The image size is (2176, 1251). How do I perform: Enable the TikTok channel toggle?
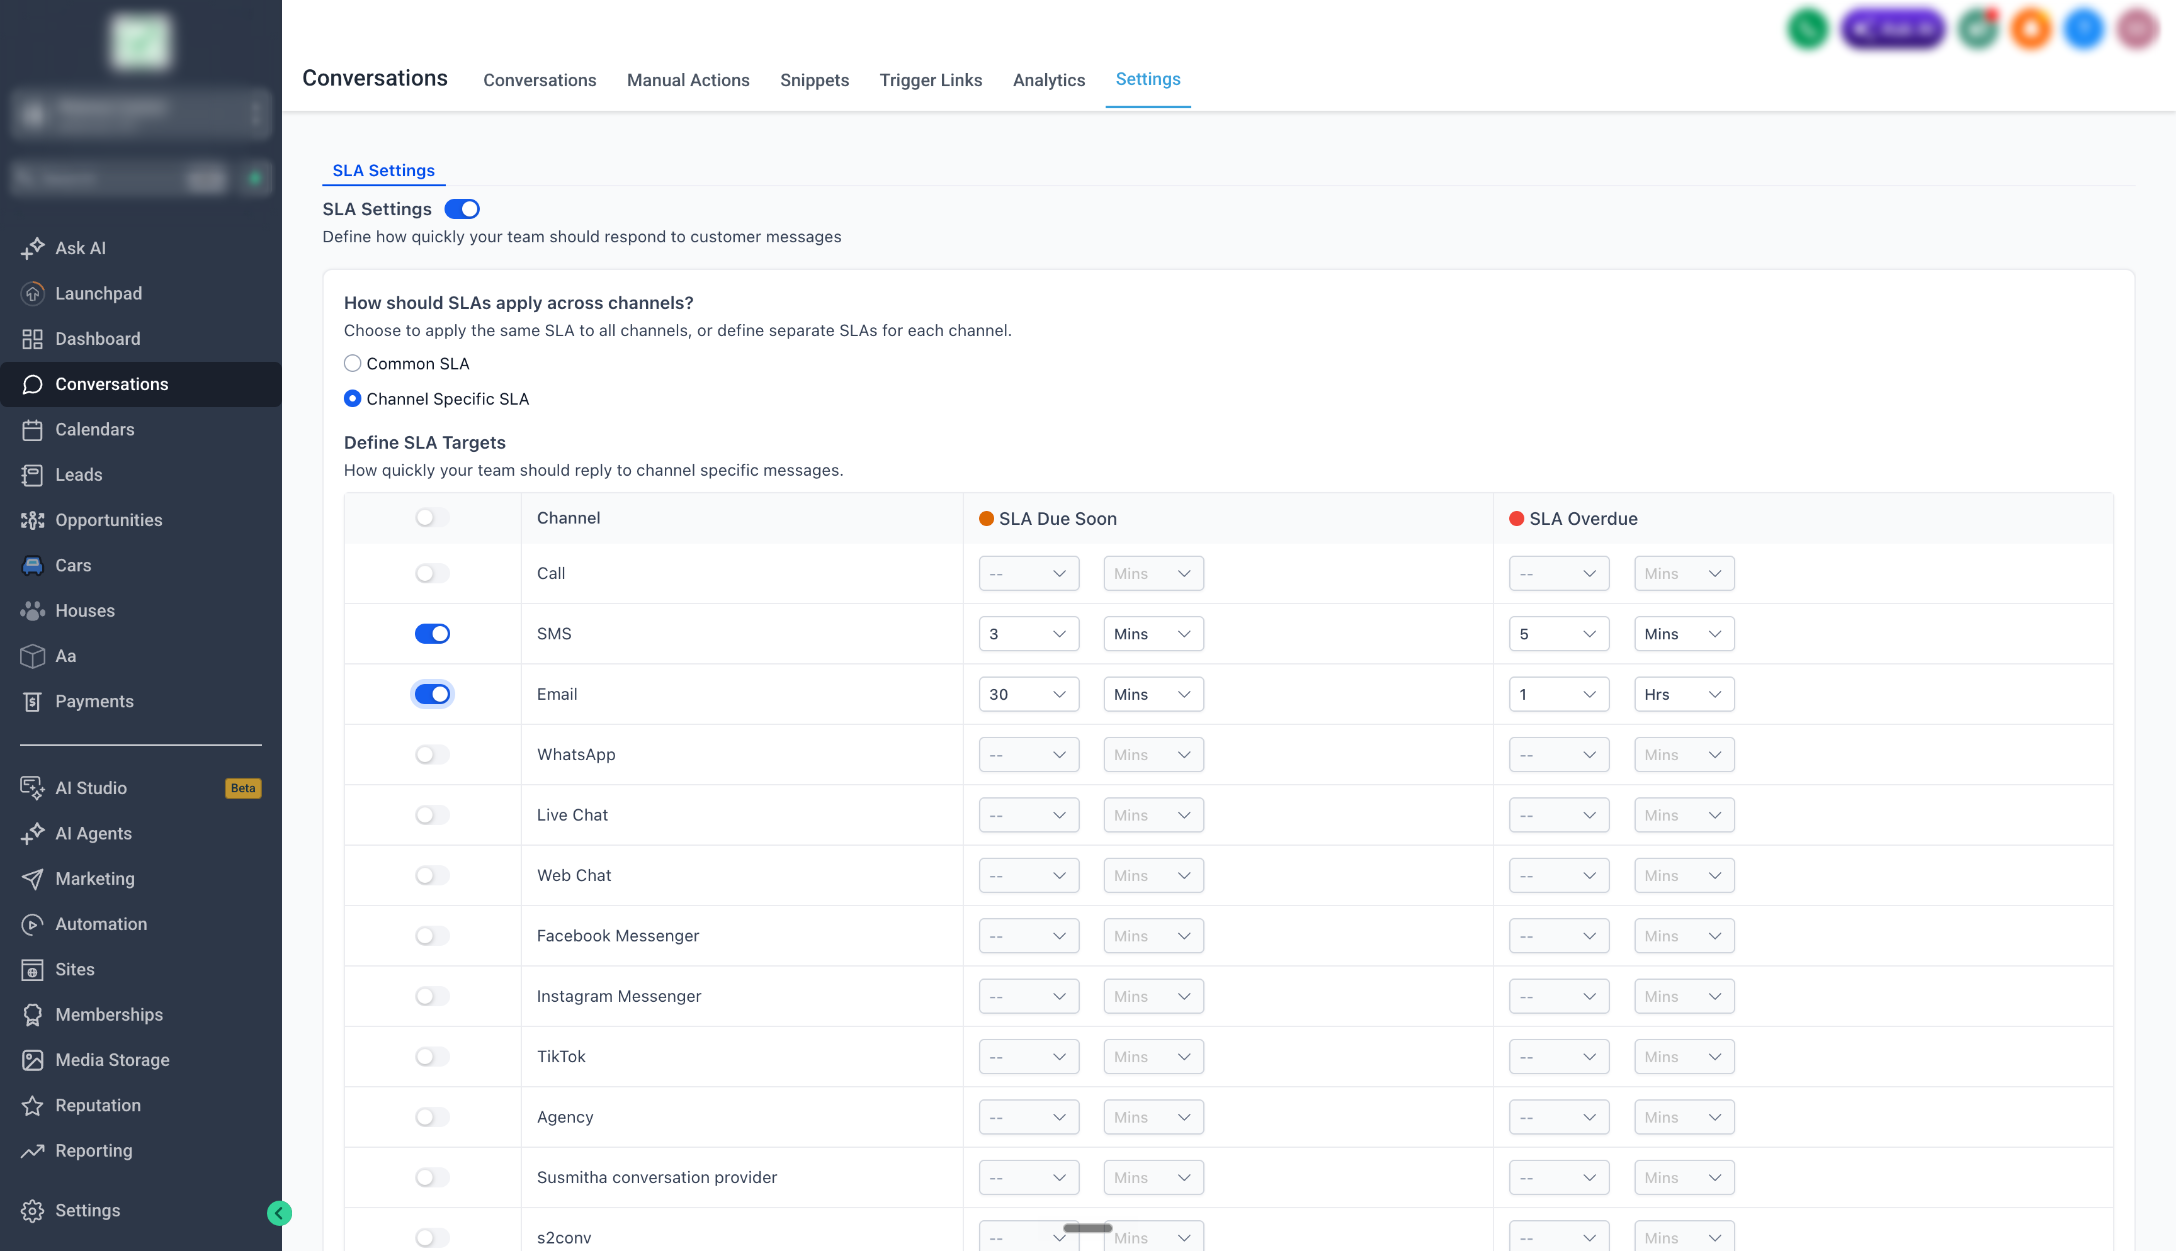coord(432,1057)
